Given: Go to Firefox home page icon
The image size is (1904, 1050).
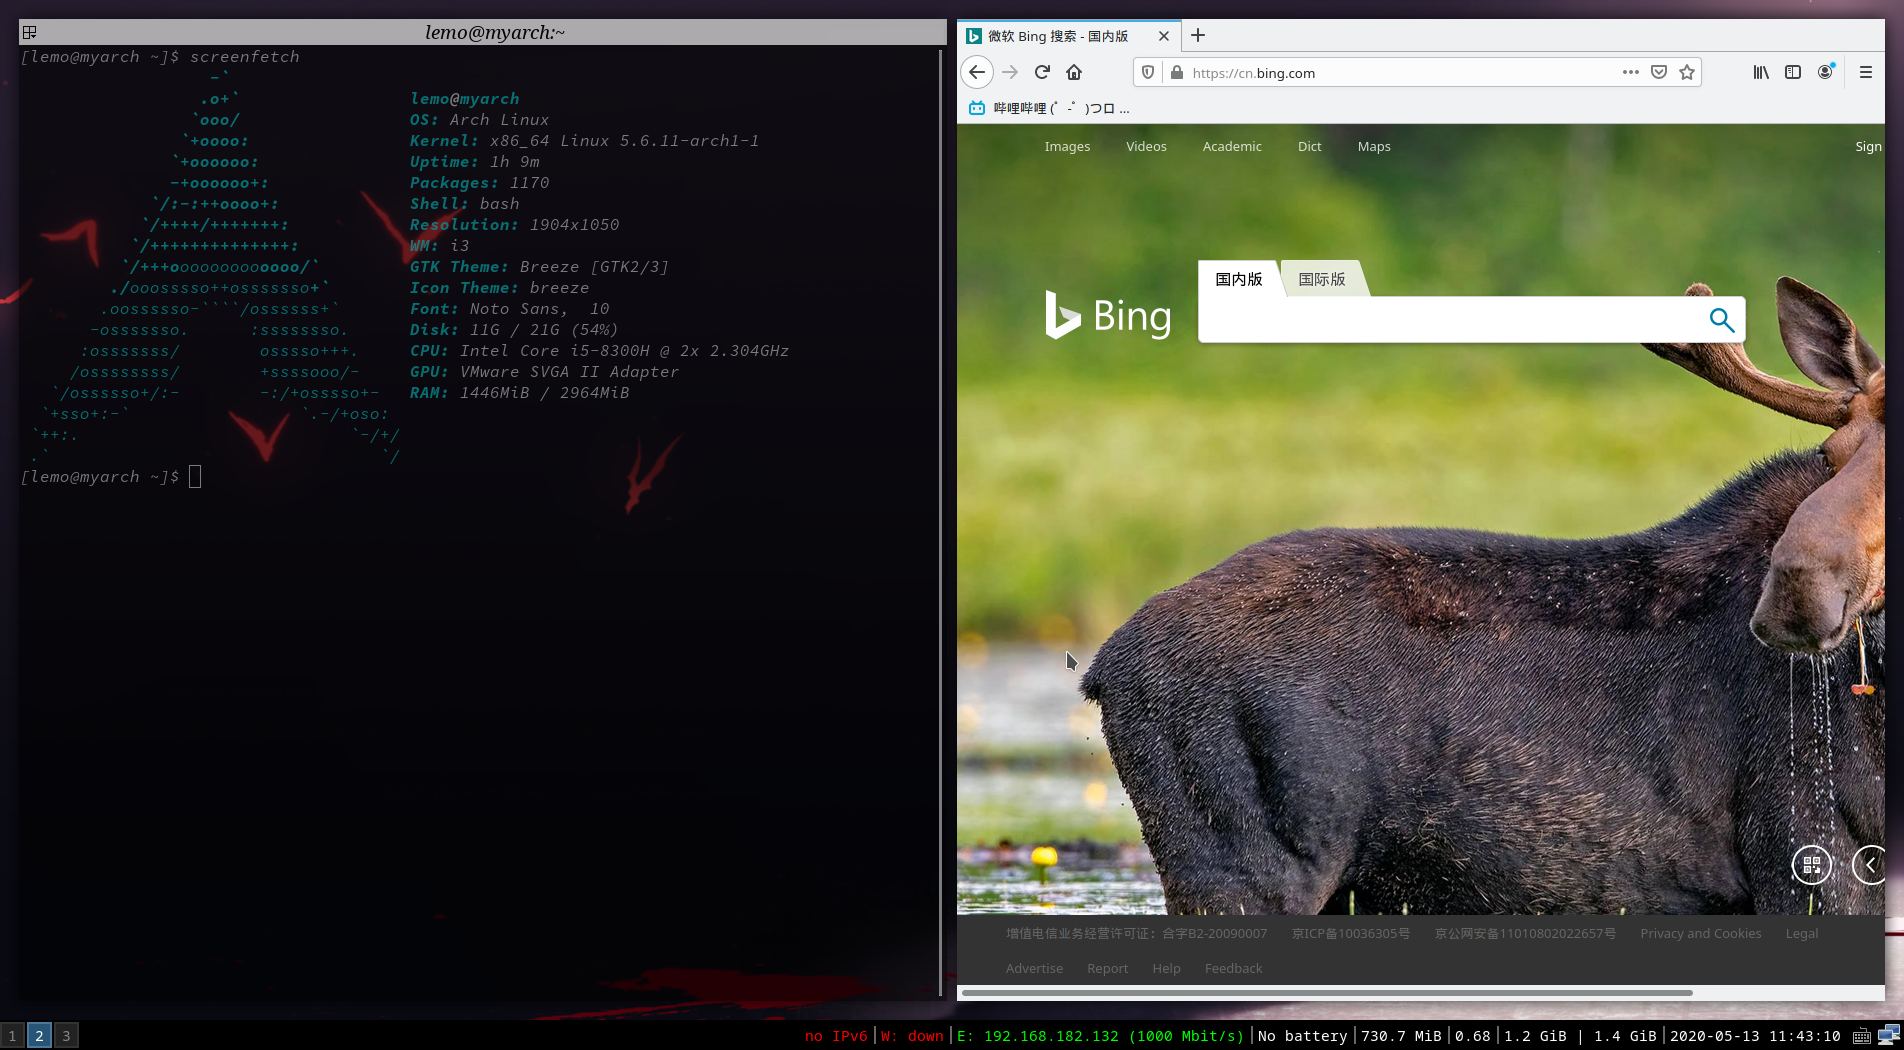Looking at the screenshot, I should pyautogui.click(x=1074, y=72).
